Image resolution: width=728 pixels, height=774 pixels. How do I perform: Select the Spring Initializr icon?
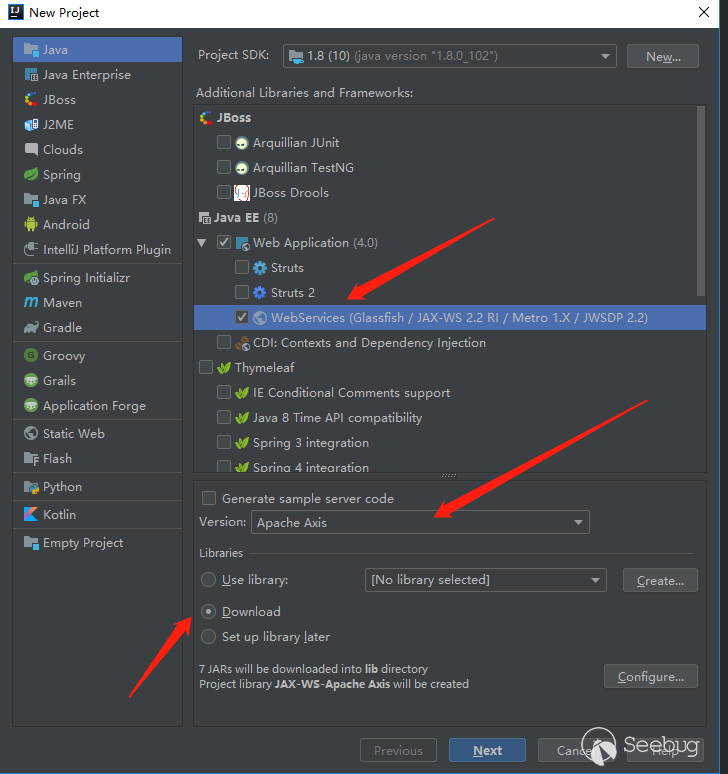point(31,277)
